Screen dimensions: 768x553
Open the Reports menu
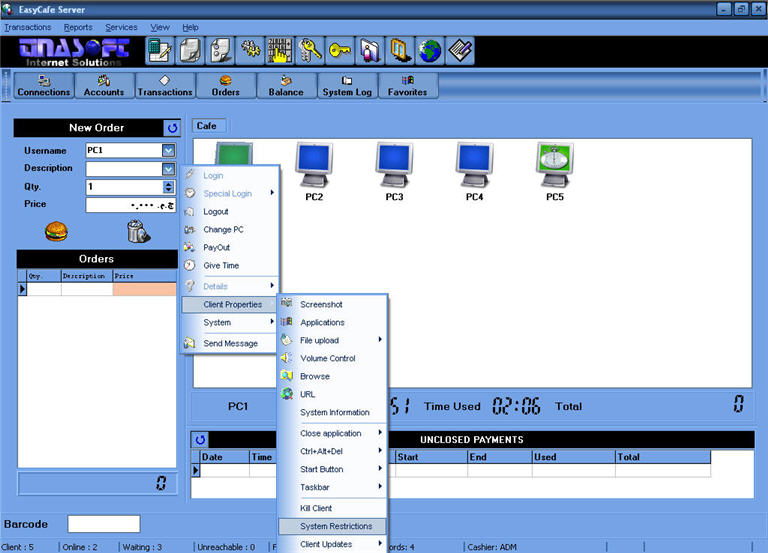[78, 27]
